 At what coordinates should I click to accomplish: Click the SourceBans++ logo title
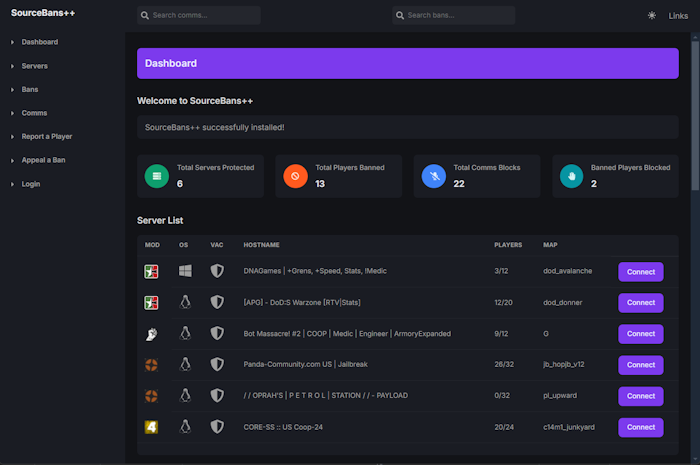43,13
